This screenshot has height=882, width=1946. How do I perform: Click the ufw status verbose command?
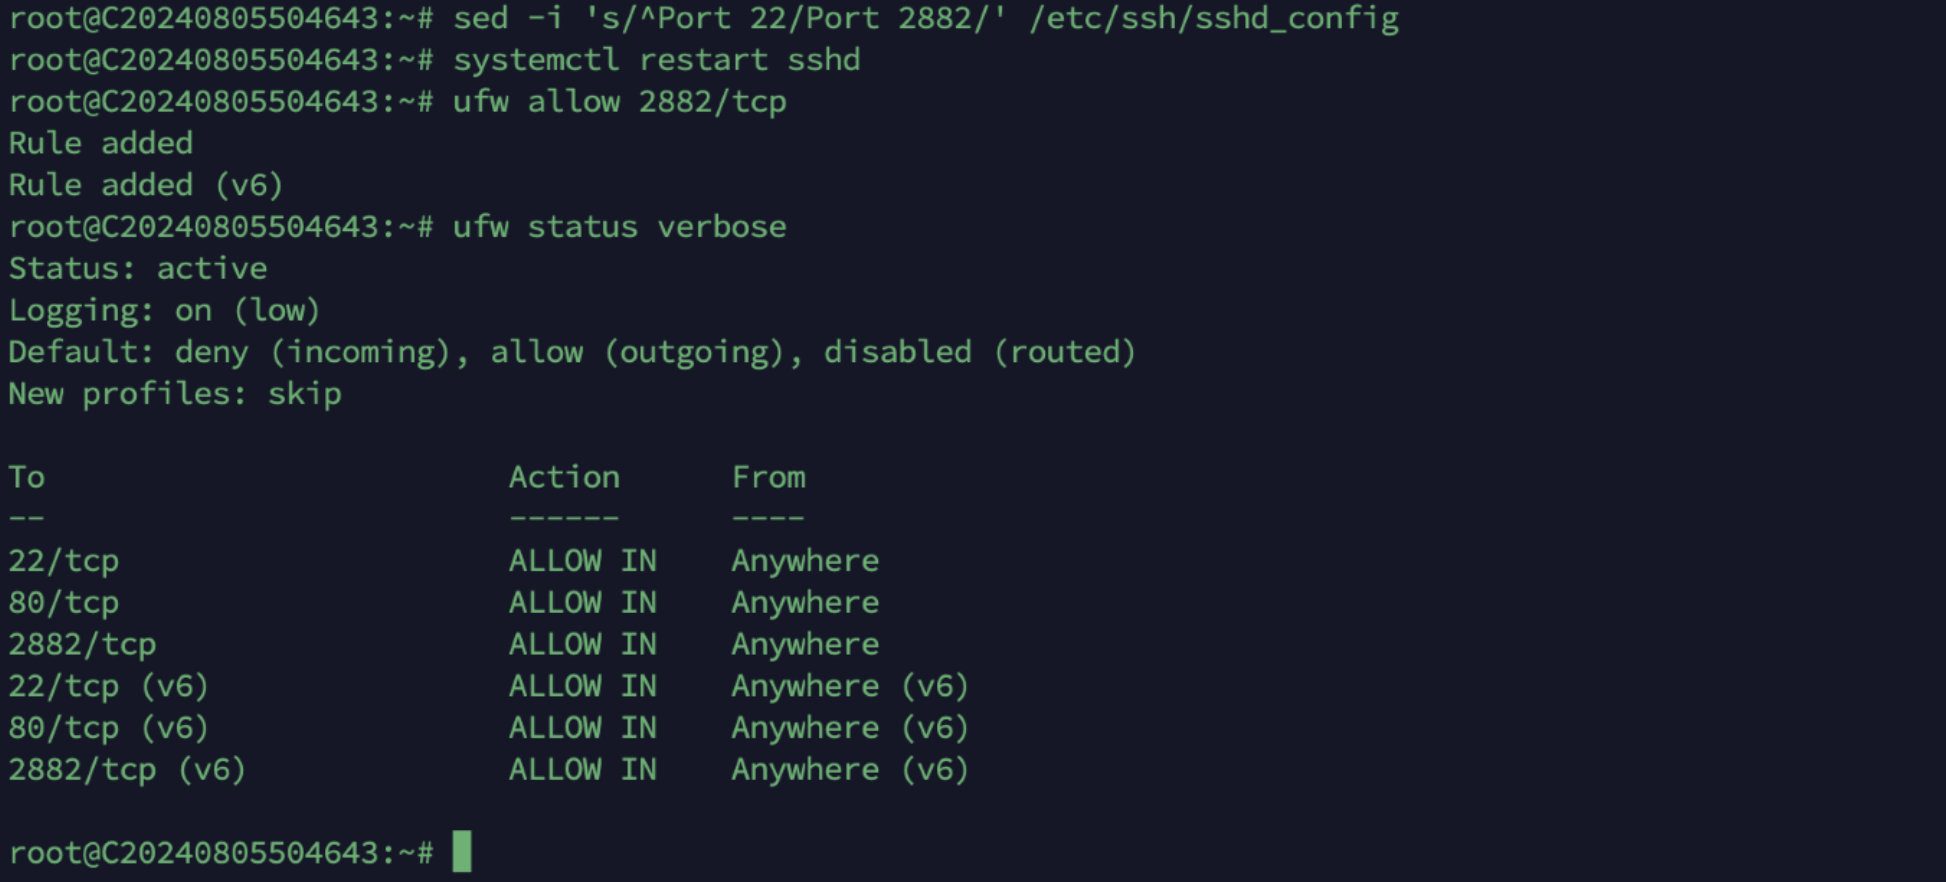click(619, 227)
